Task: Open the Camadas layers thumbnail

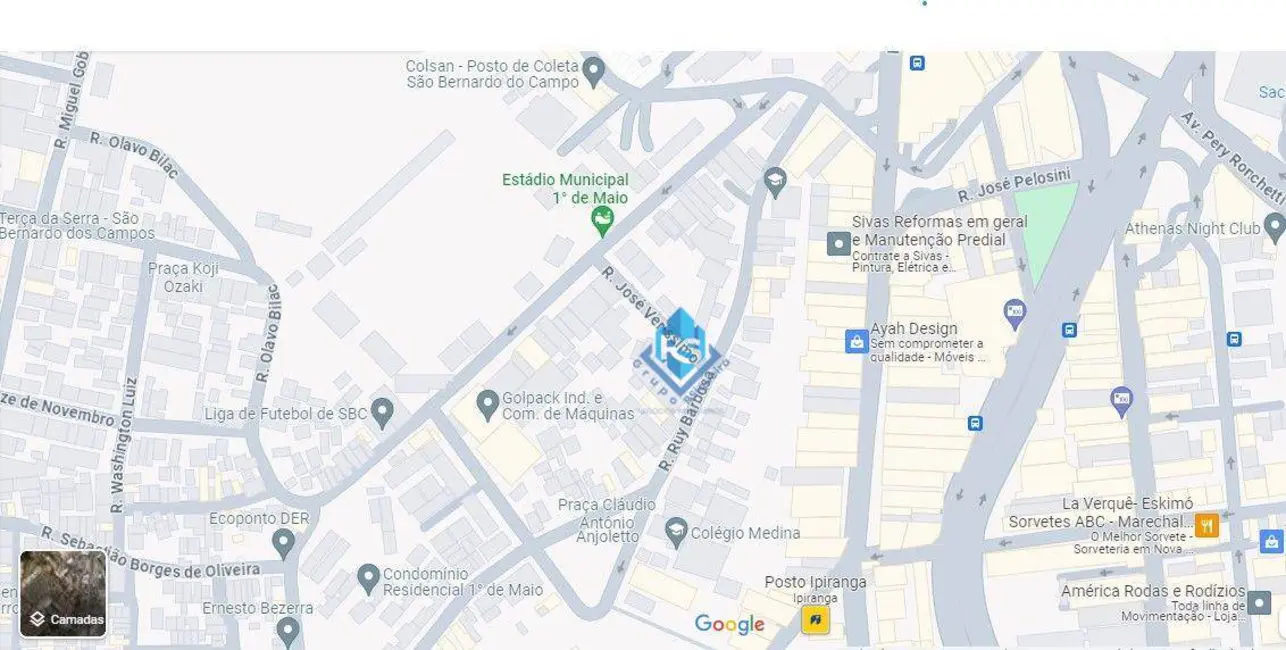Action: (x=63, y=594)
